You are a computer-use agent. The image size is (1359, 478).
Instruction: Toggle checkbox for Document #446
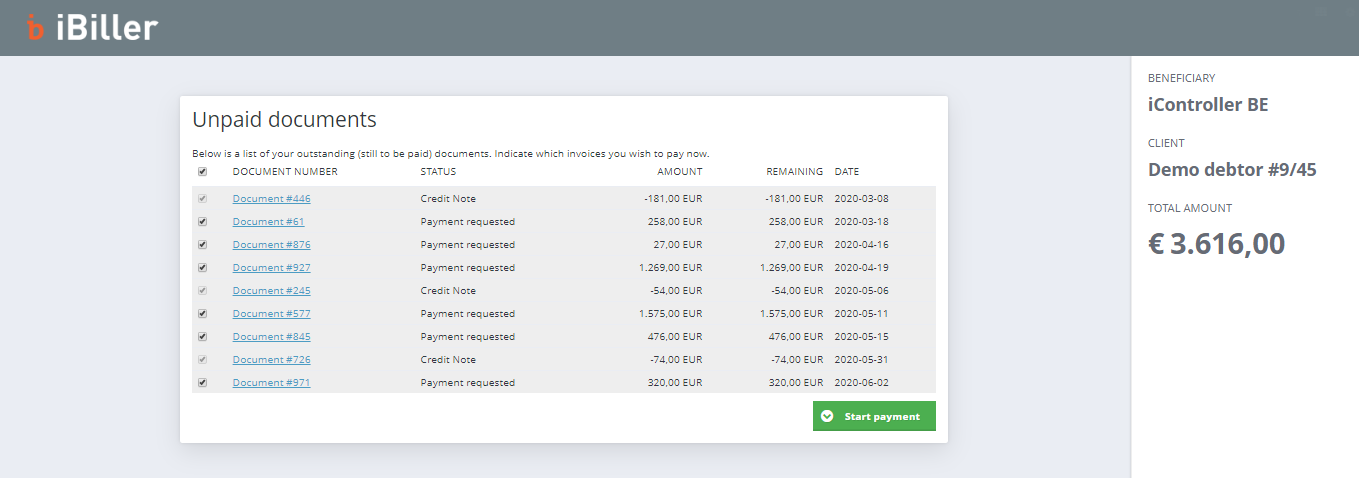coord(202,198)
